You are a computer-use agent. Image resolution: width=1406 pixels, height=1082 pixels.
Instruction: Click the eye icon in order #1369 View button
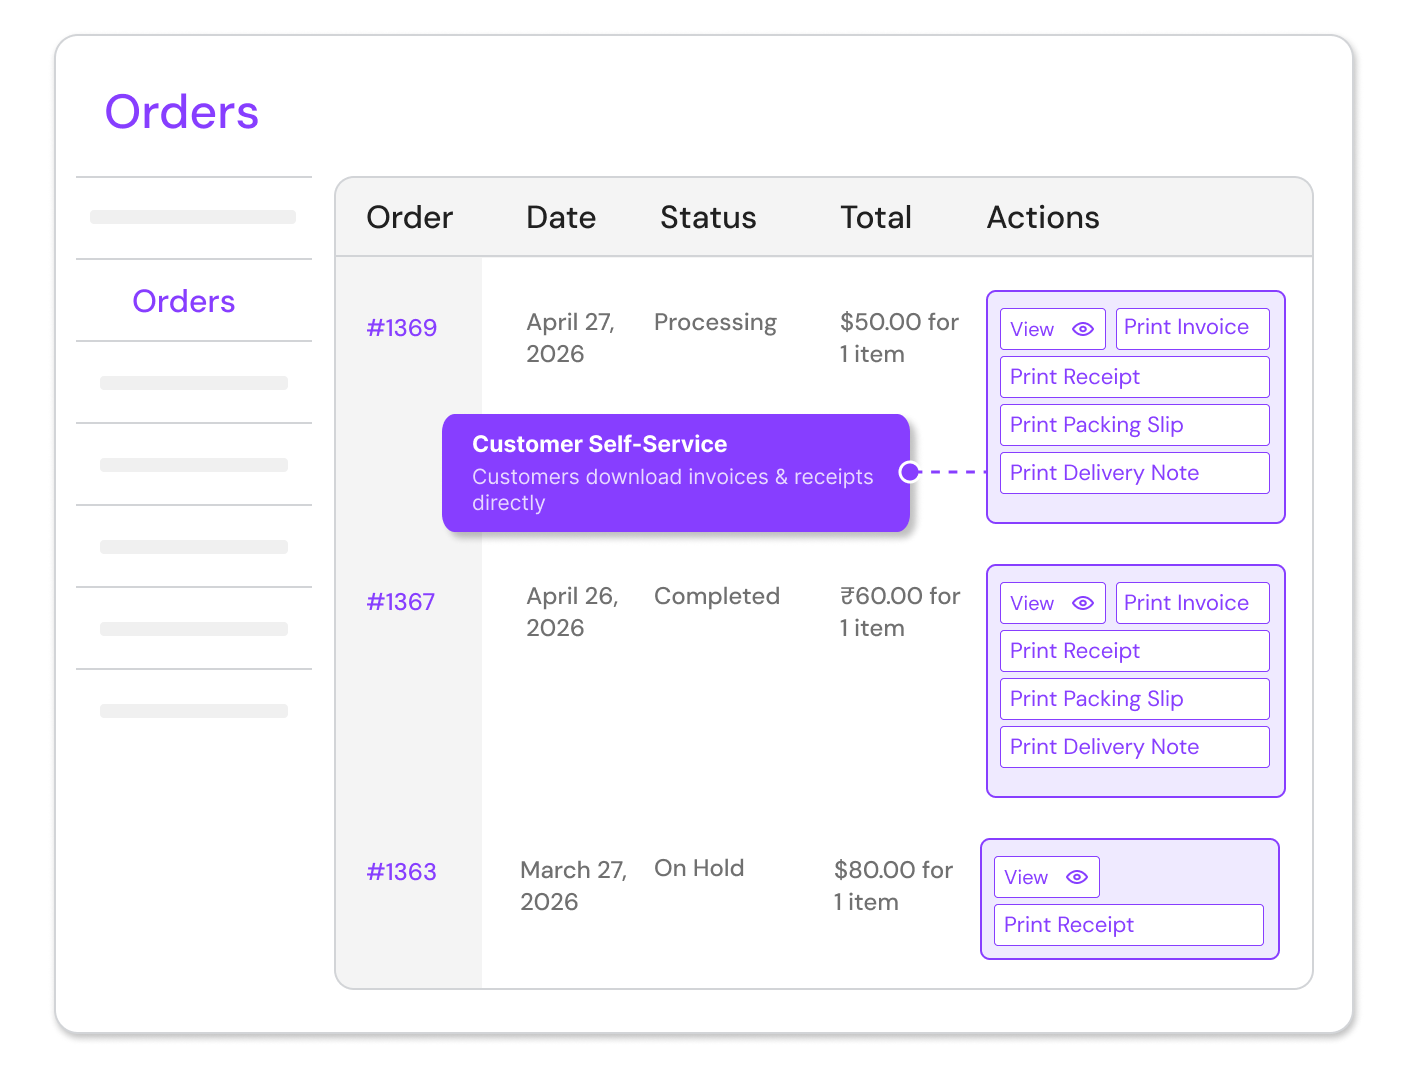(x=1082, y=329)
